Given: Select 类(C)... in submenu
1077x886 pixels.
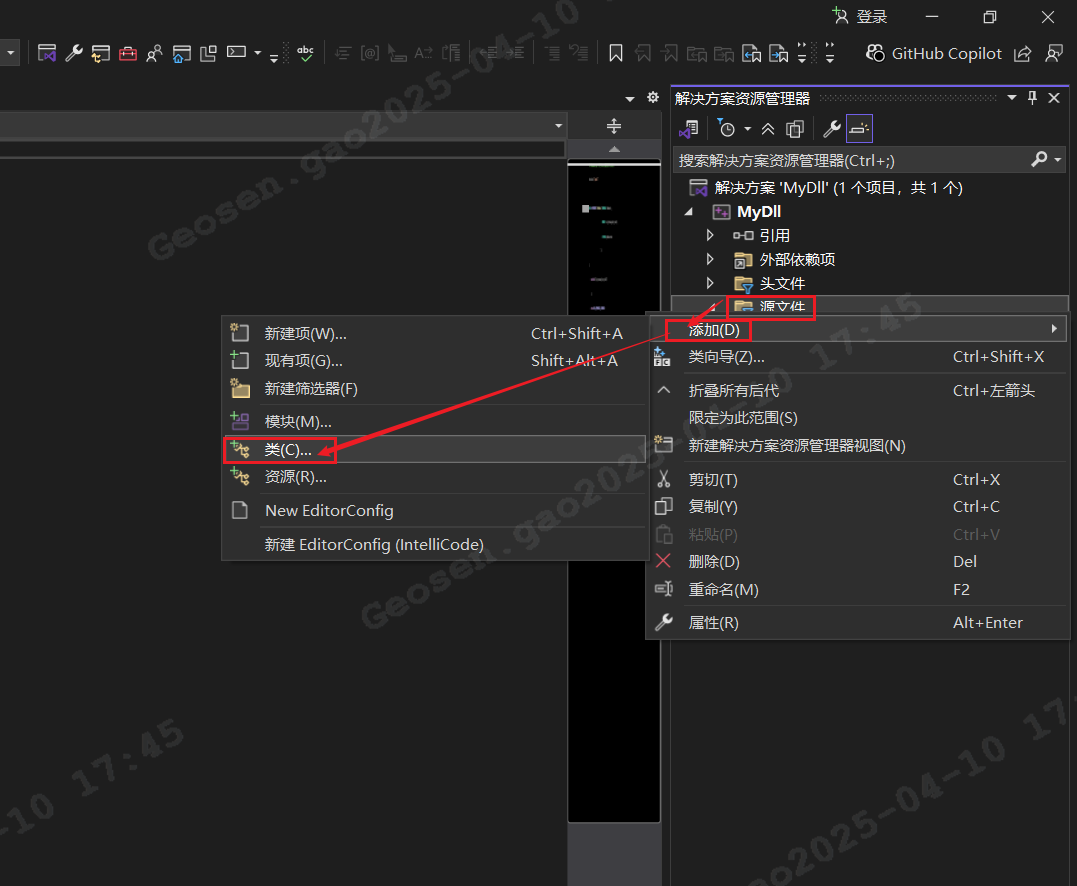Looking at the screenshot, I should [x=435, y=450].
